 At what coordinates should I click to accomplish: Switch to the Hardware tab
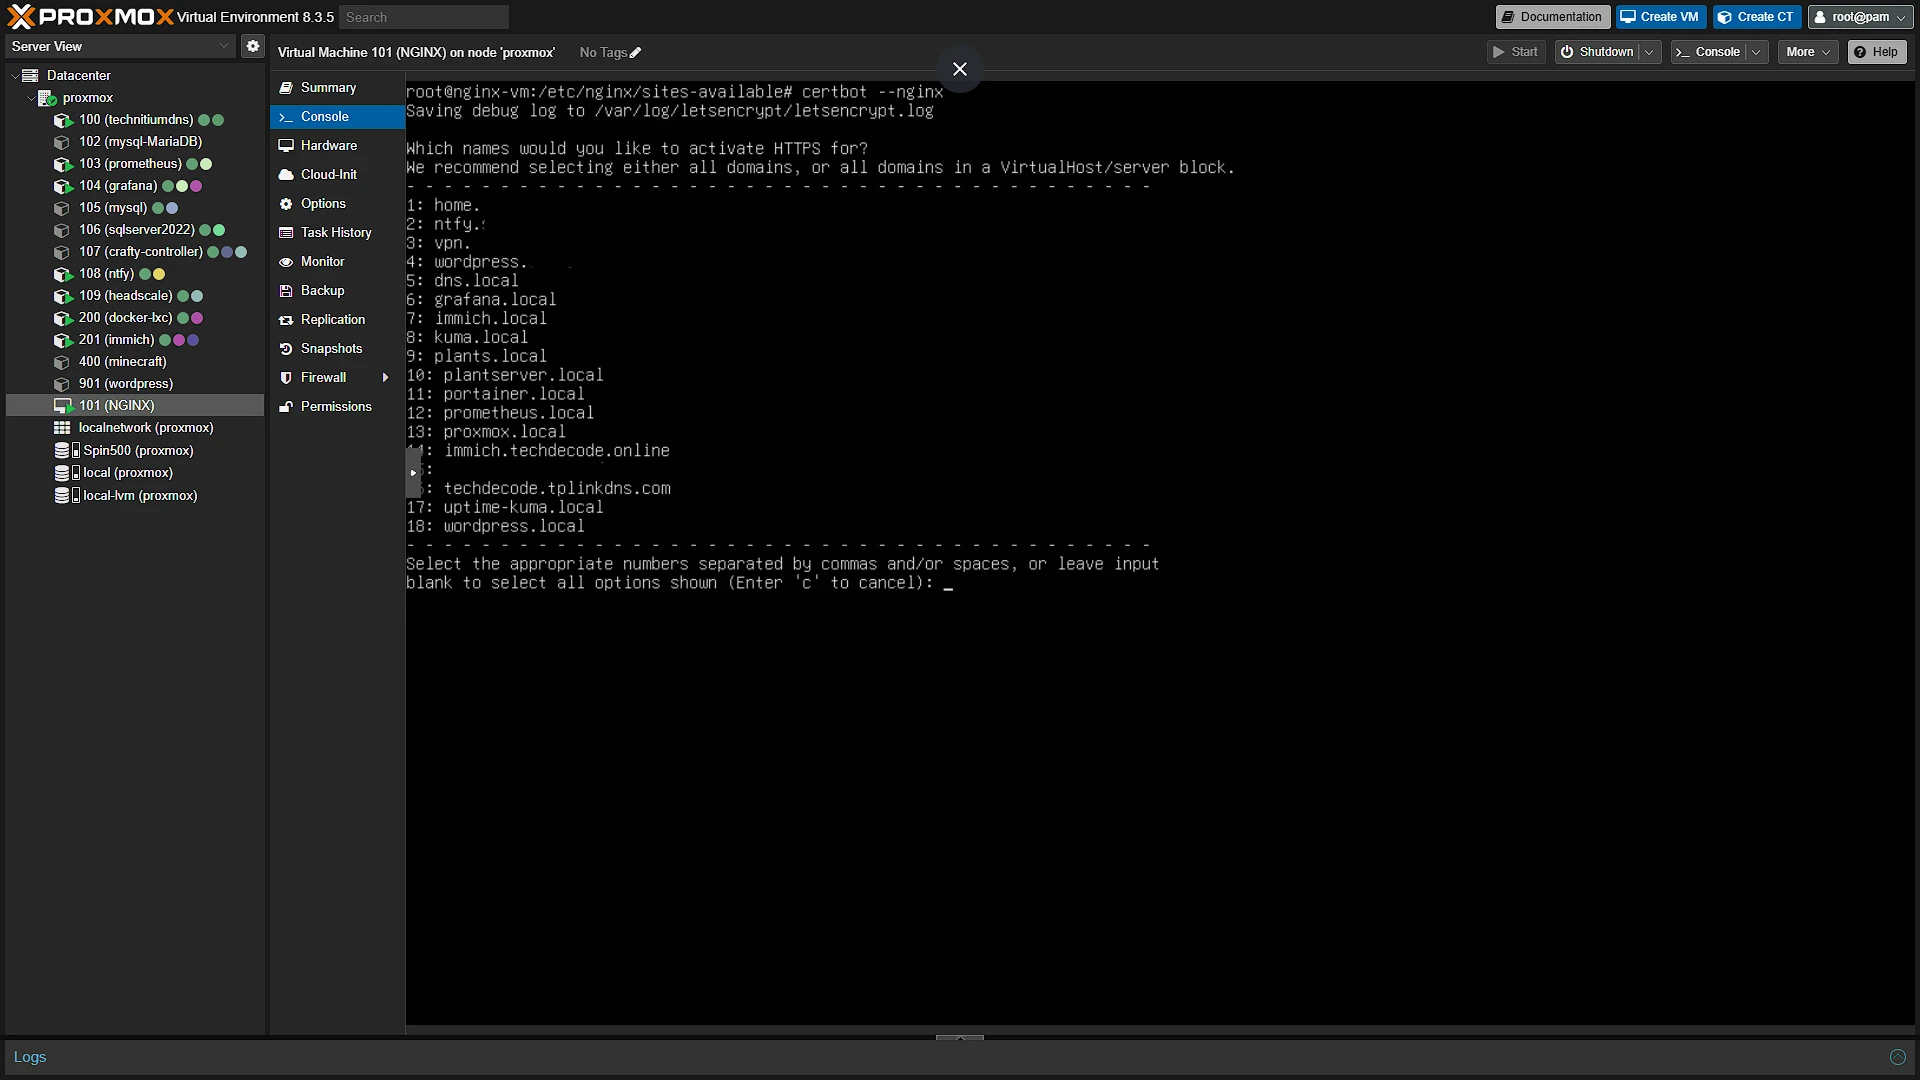tap(337, 146)
